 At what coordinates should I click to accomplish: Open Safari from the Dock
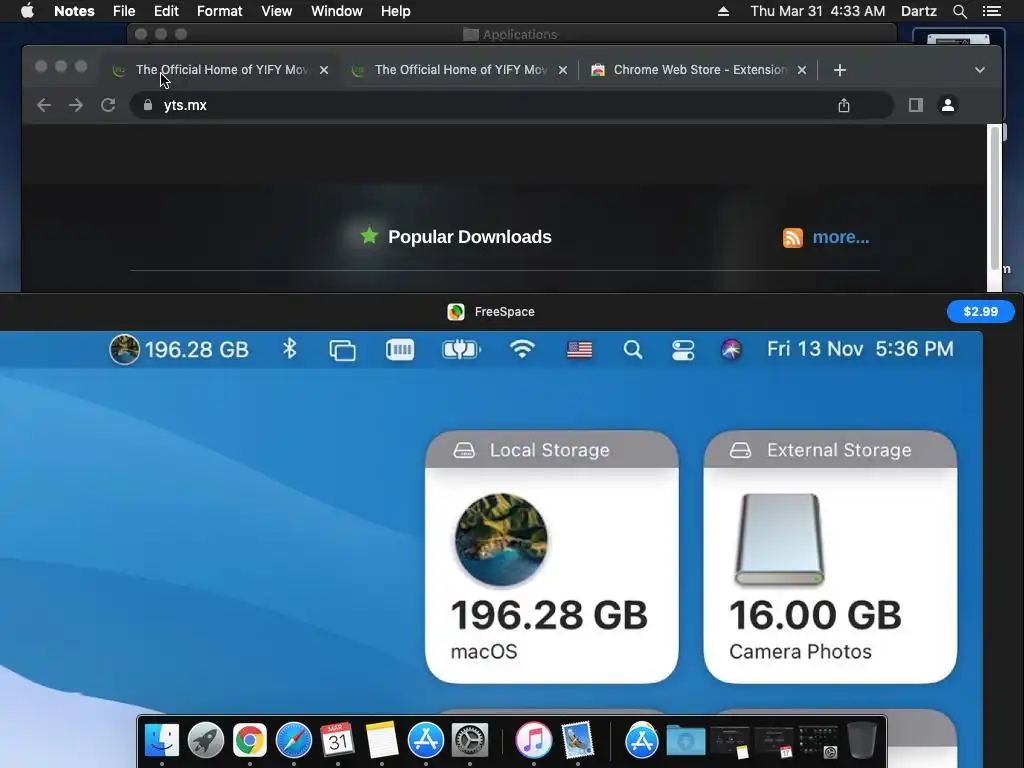(294, 740)
